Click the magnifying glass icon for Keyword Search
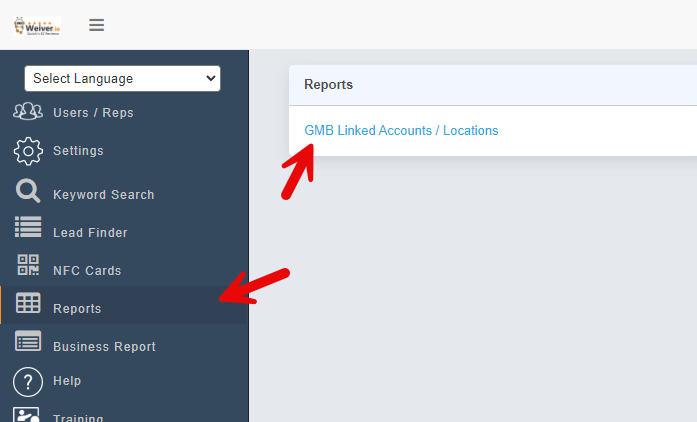The width and height of the screenshot is (697, 422). coord(28,192)
